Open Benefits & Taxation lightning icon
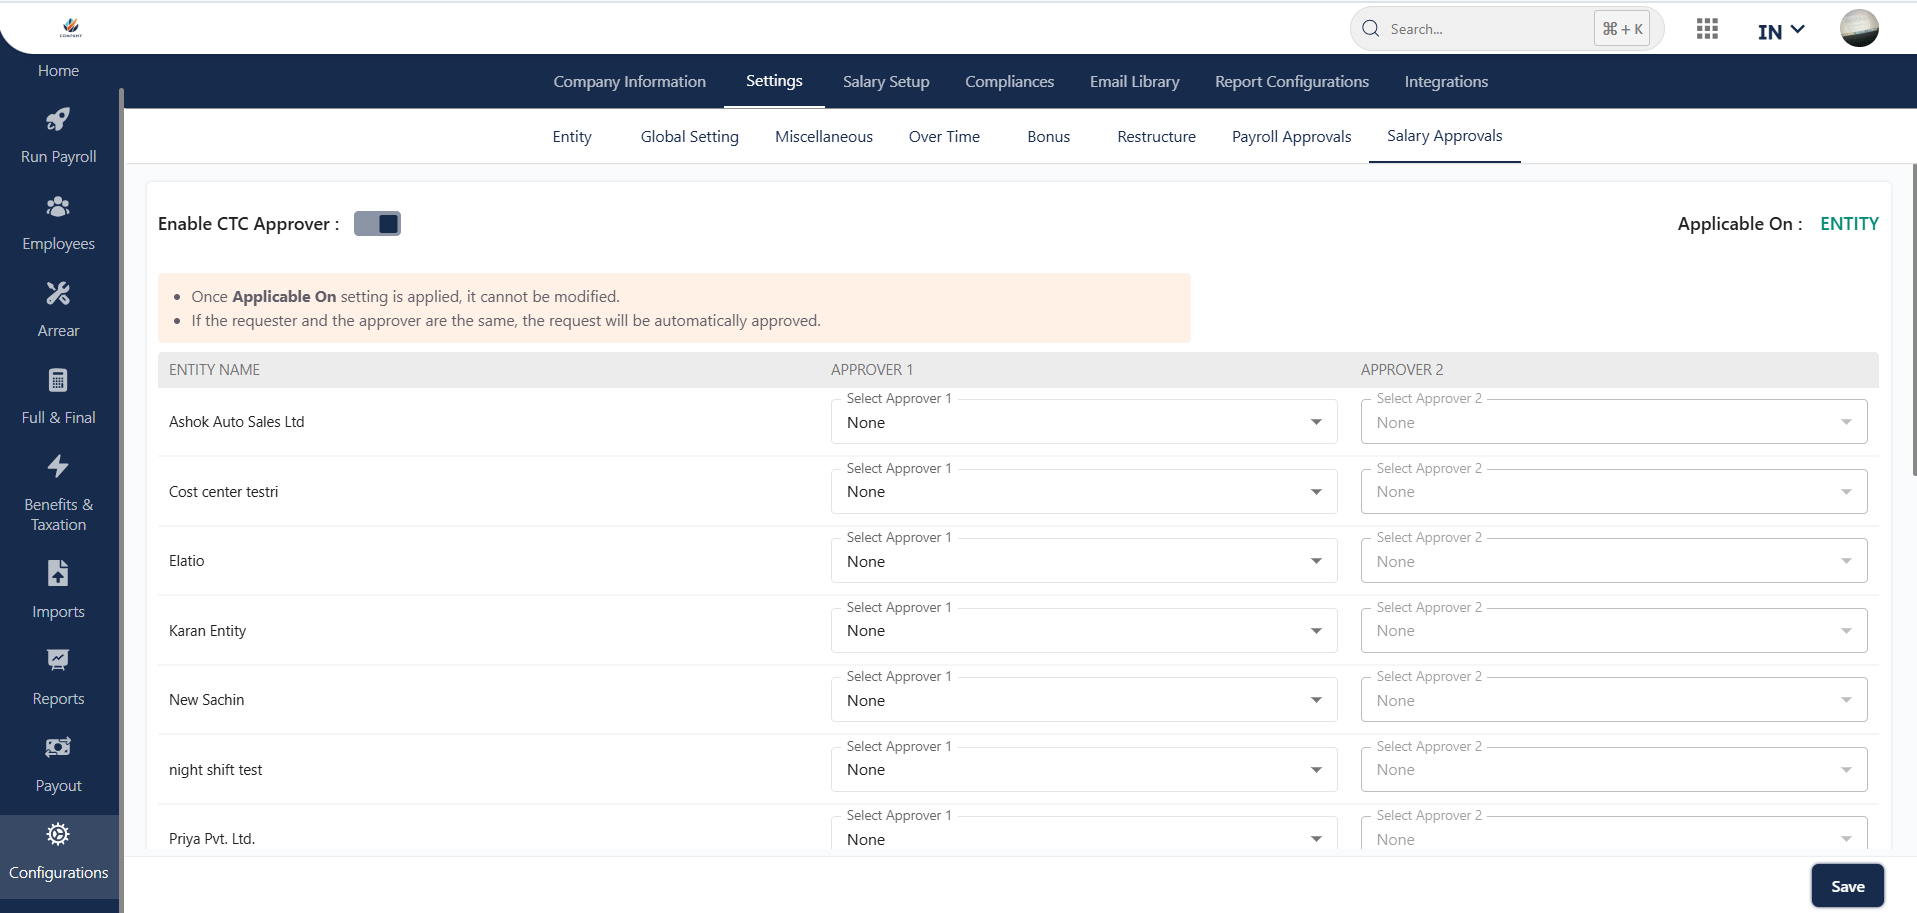 pos(58,466)
